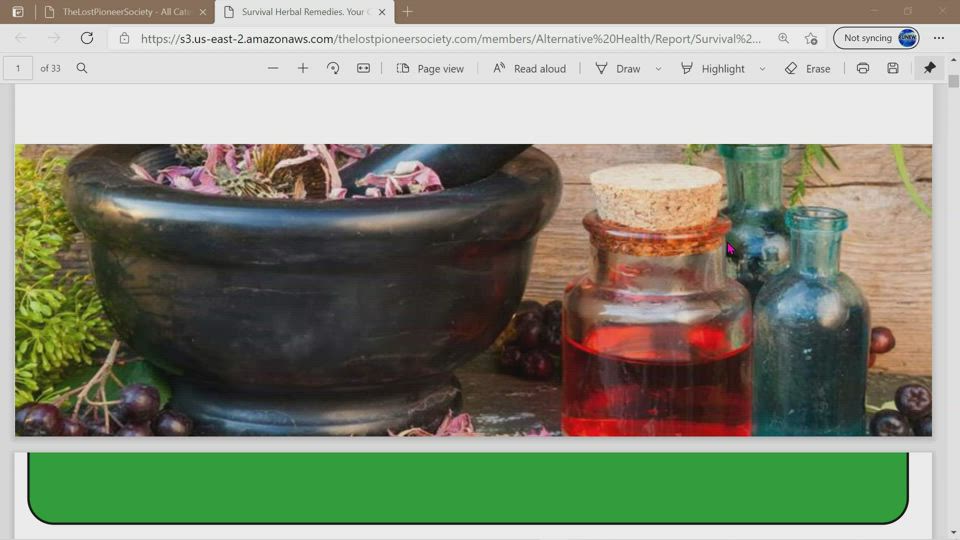
Task: Expand the Highlight color dropdown arrow
Action: (762, 69)
